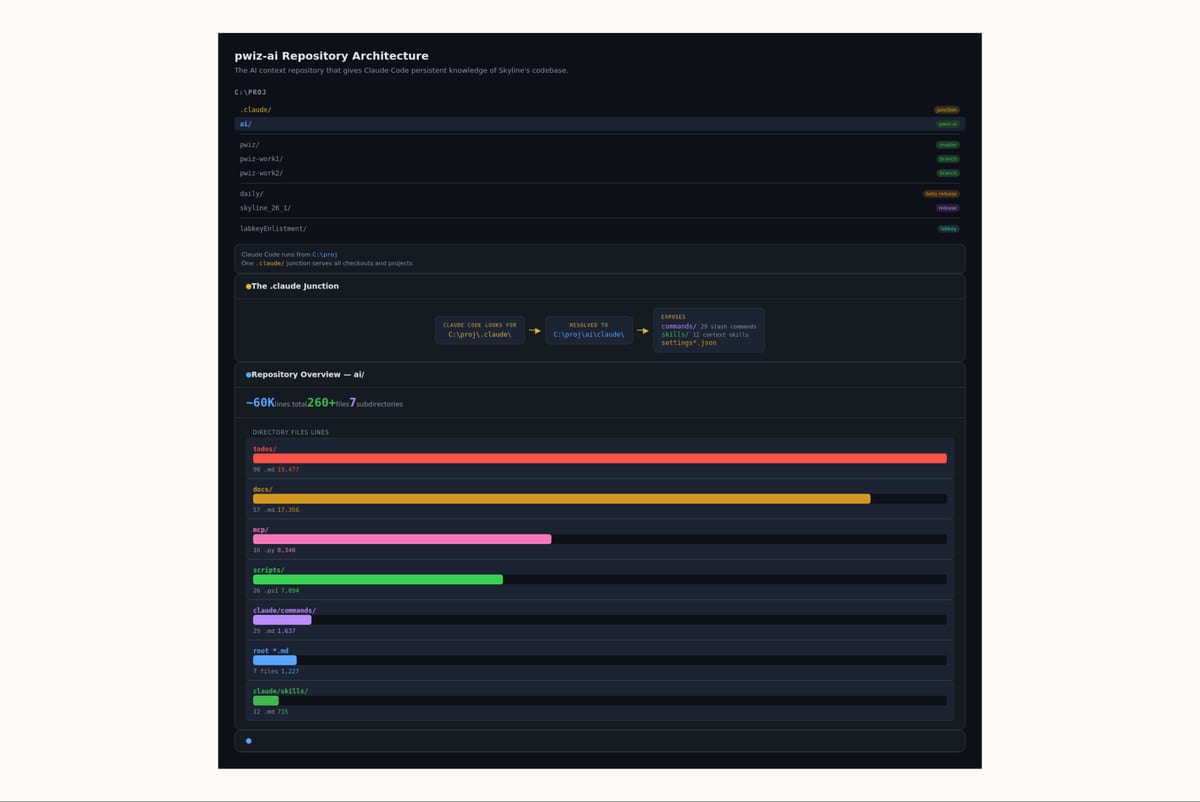Click the red todos/ progress bar
Image resolution: width=1200 pixels, height=802 pixels.
599,459
